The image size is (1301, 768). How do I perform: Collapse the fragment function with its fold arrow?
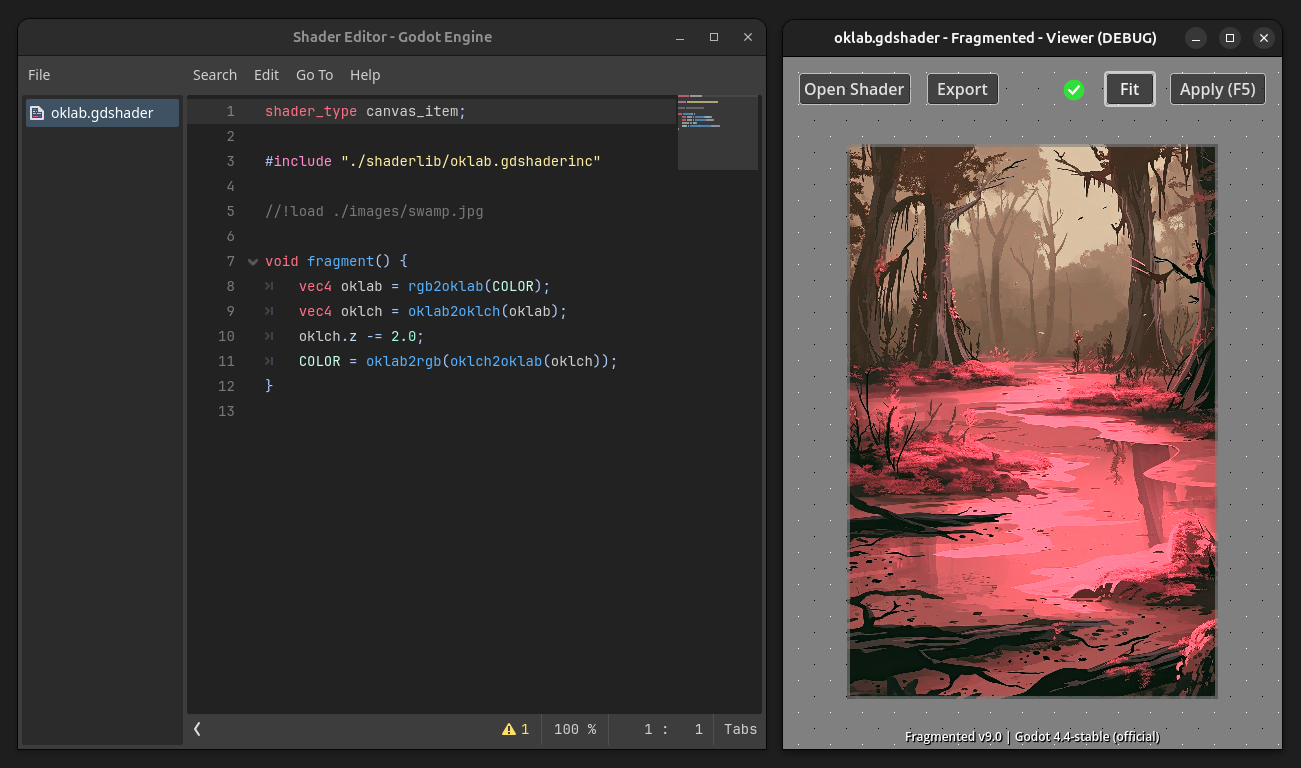252,261
